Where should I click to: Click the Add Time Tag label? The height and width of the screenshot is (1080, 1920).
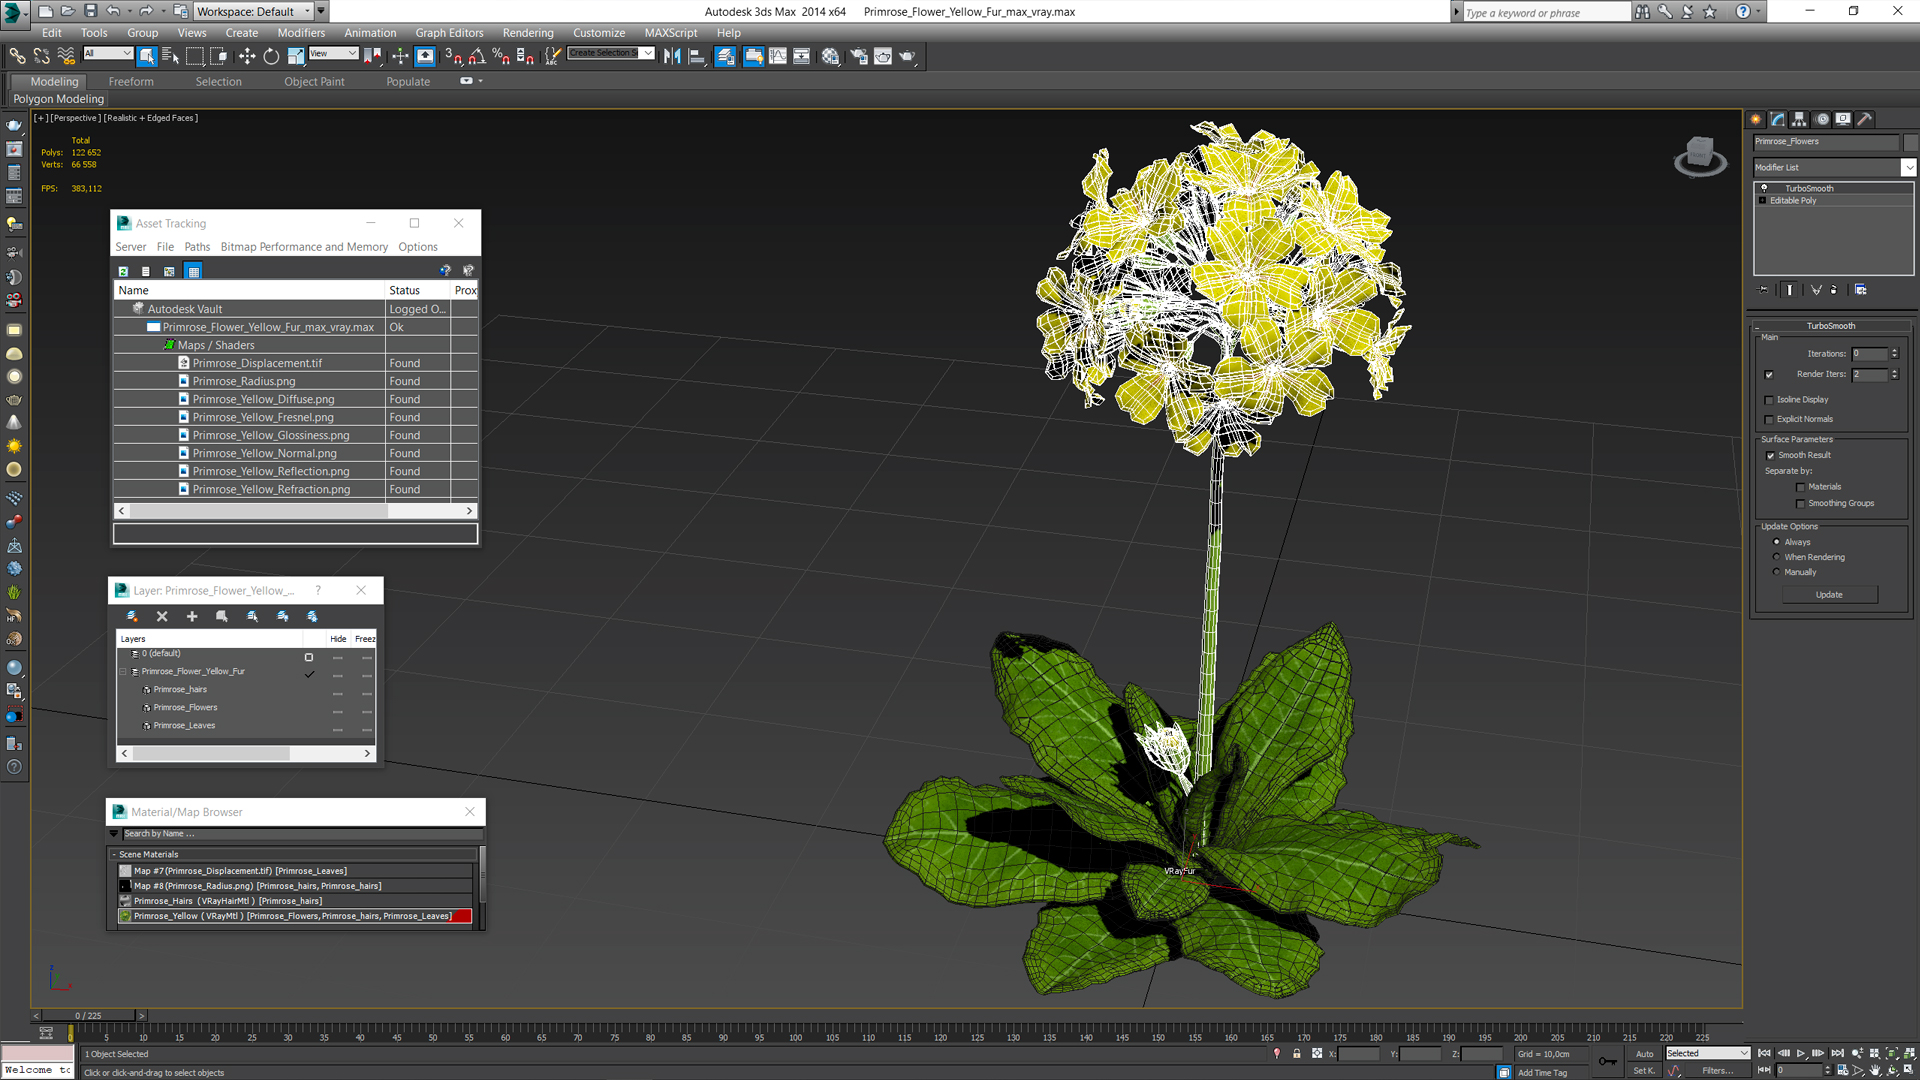click(x=1542, y=1073)
